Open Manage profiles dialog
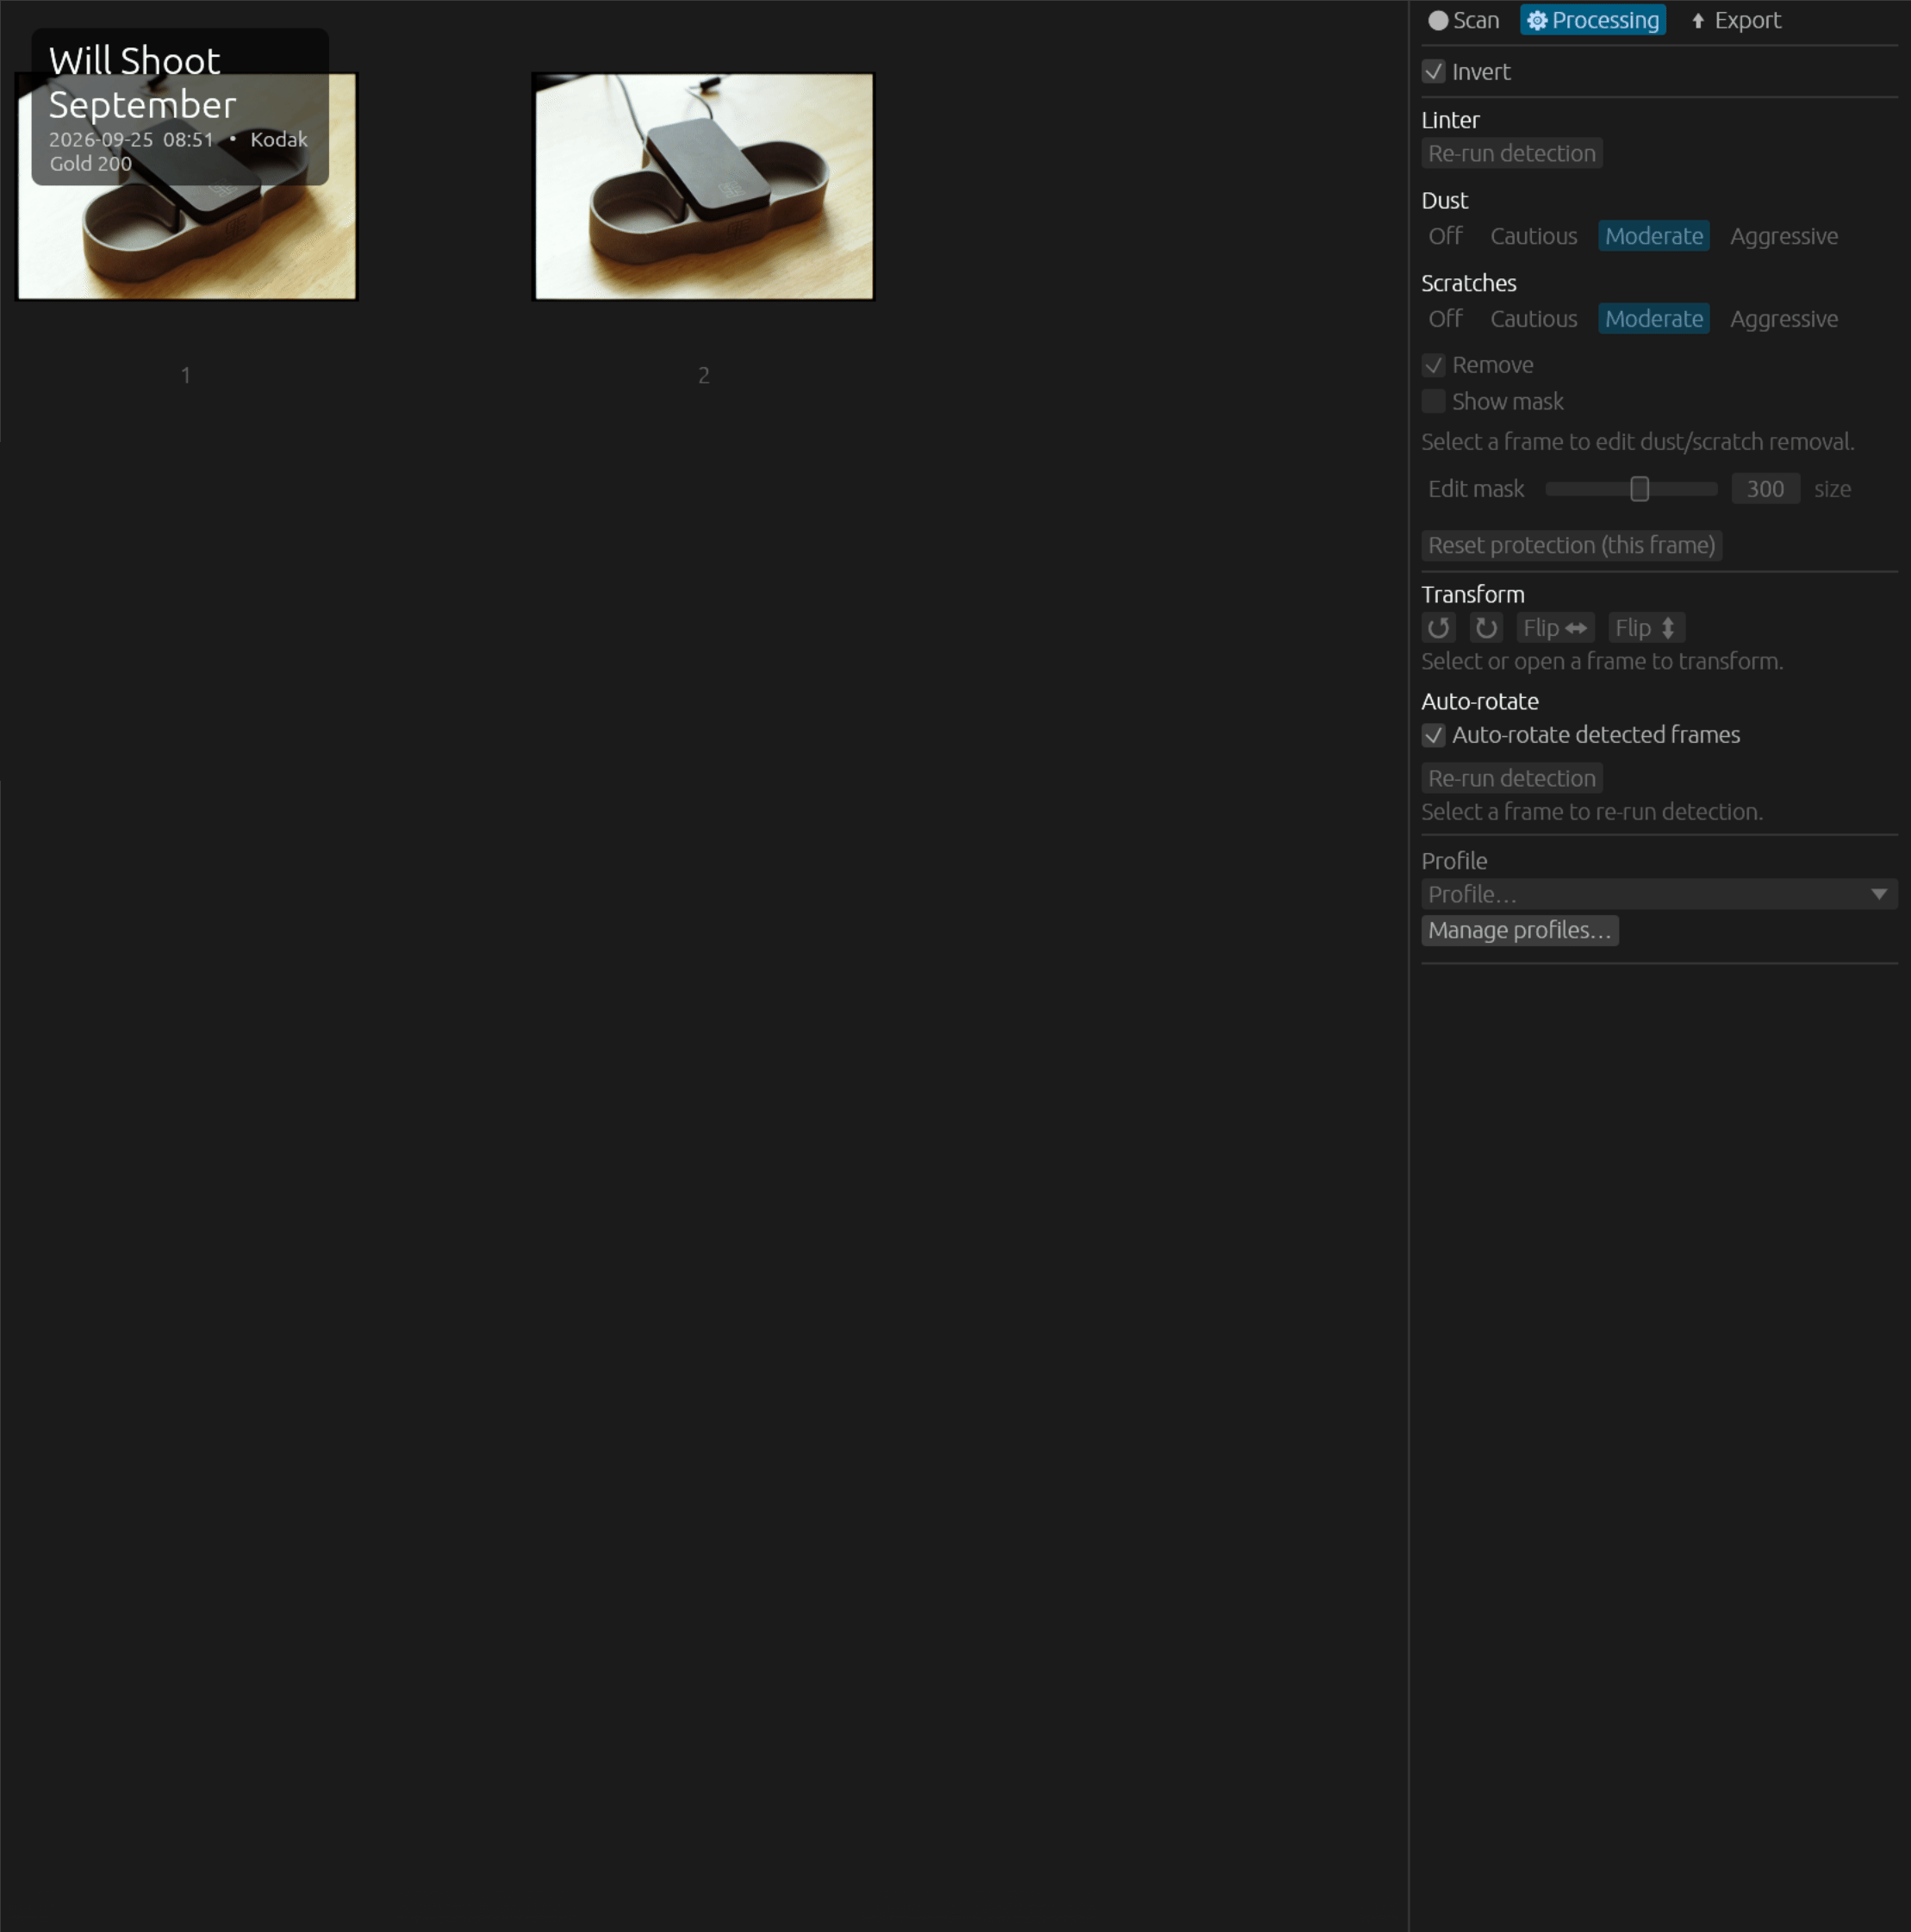Image resolution: width=1911 pixels, height=1932 pixels. (x=1520, y=930)
